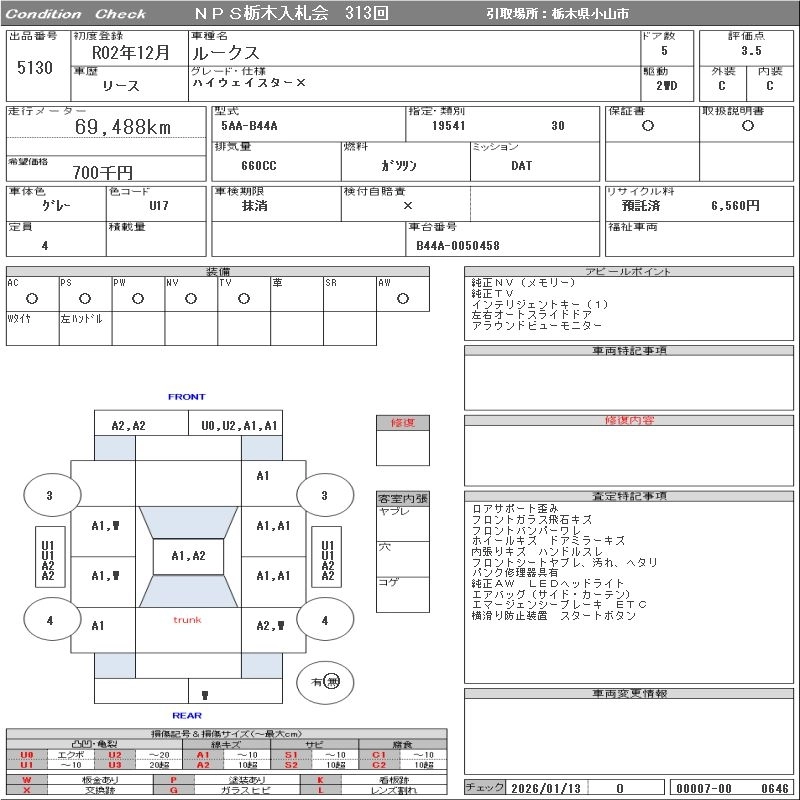
Task: Click the color code U17
Action: coord(159,206)
